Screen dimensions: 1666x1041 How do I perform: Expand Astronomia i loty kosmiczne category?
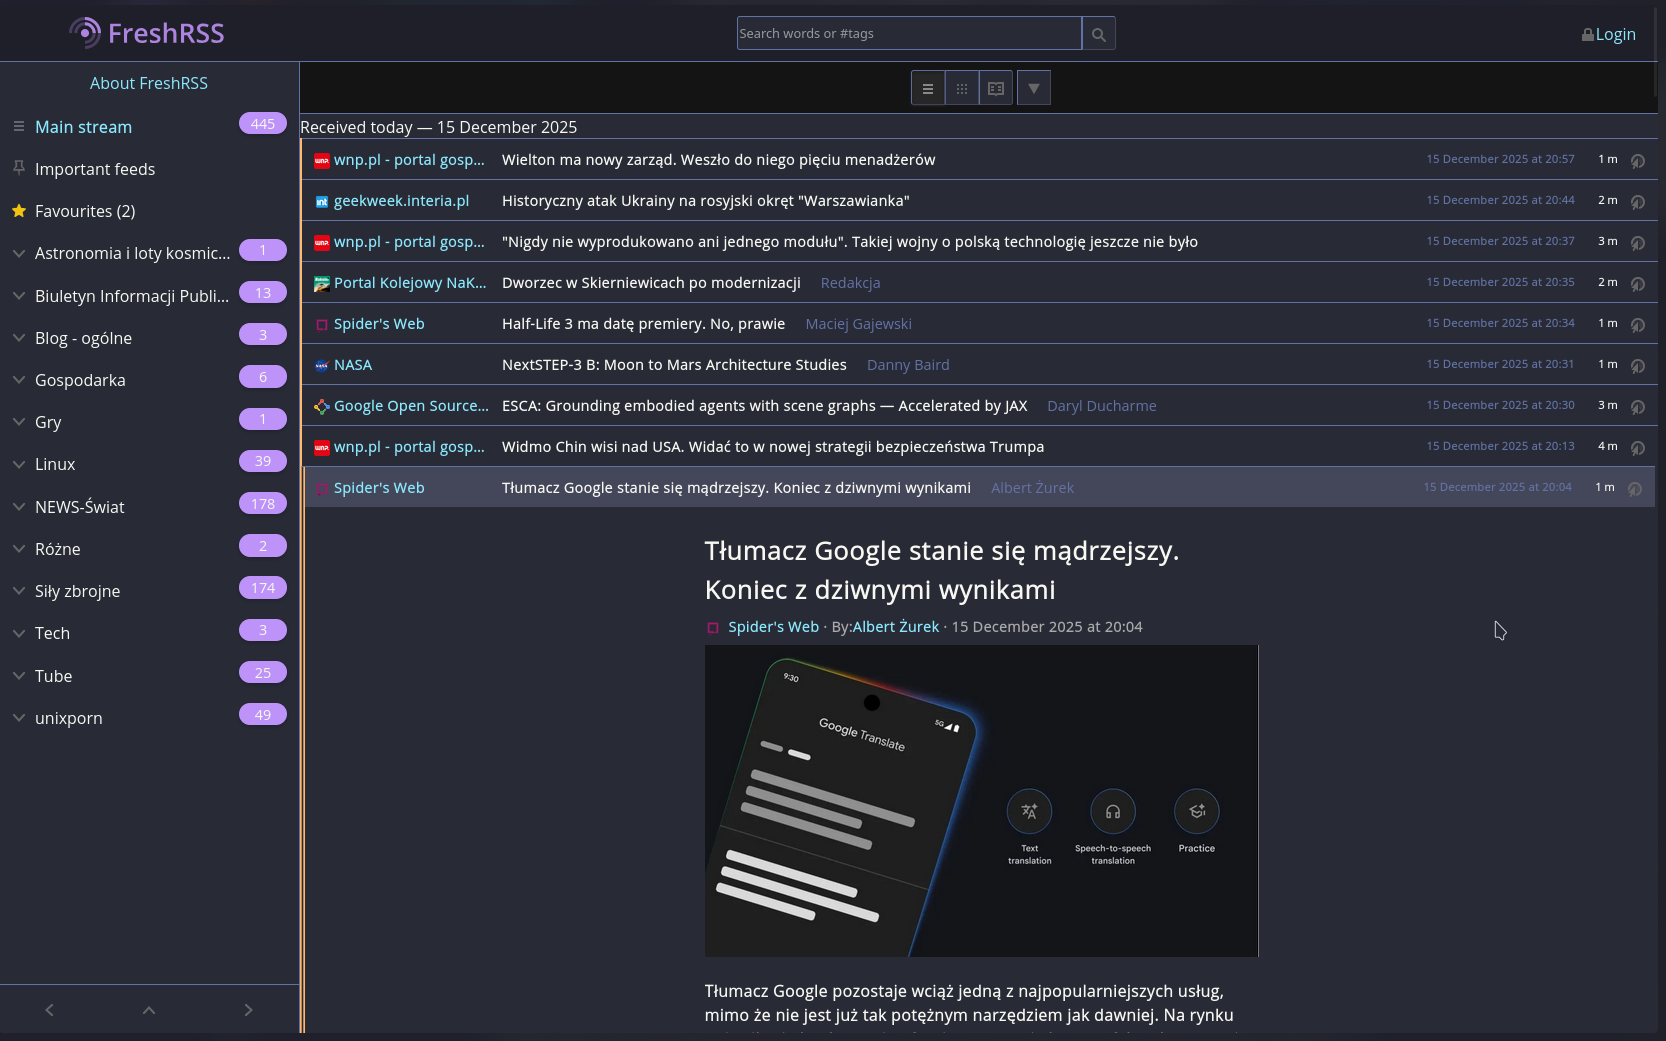click(18, 253)
